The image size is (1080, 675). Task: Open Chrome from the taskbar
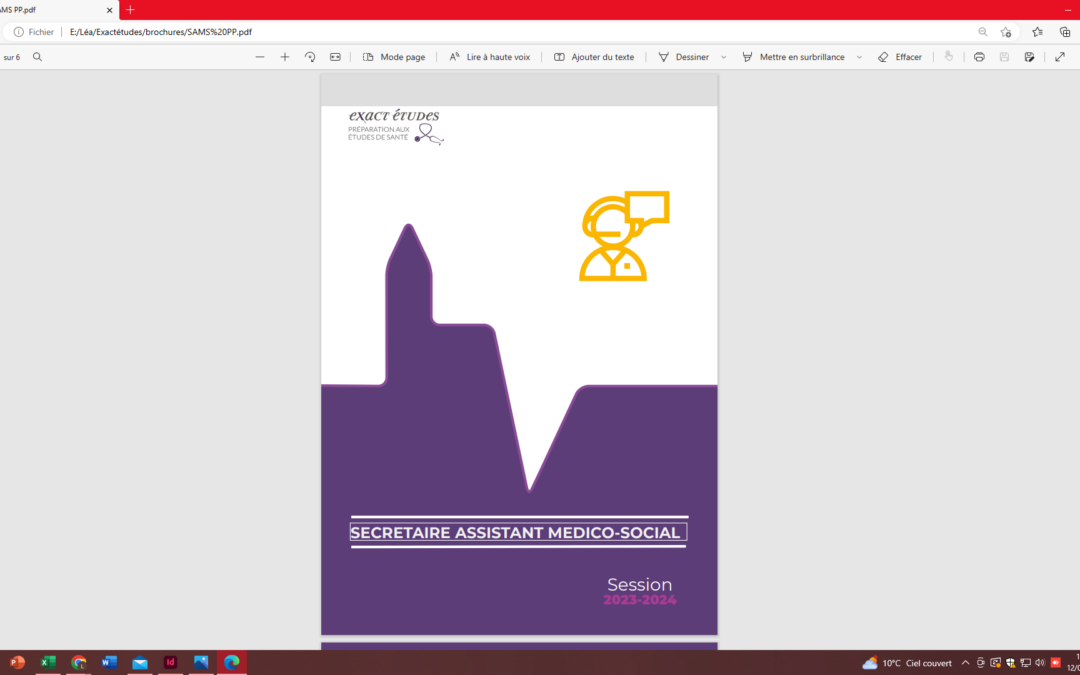coord(79,663)
